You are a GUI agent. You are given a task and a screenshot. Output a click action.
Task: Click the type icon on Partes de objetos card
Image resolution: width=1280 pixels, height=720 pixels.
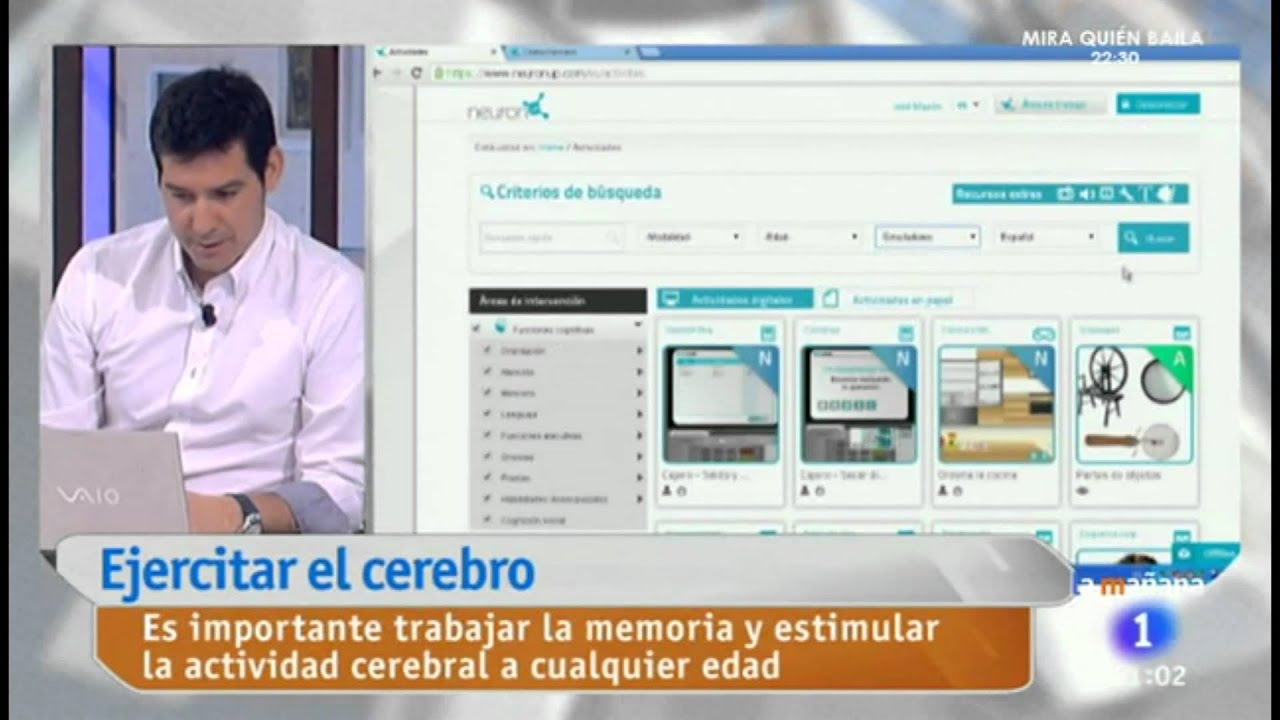pos(1181,333)
